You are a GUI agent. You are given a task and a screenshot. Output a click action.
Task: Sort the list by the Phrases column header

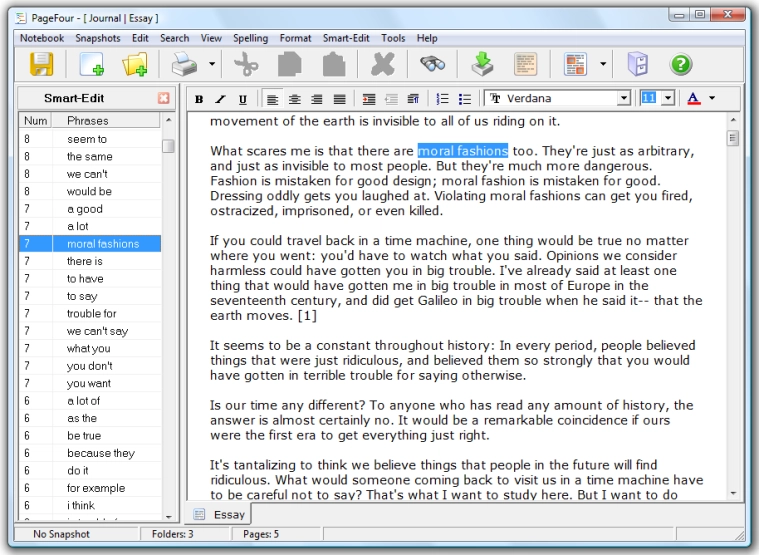(106, 120)
